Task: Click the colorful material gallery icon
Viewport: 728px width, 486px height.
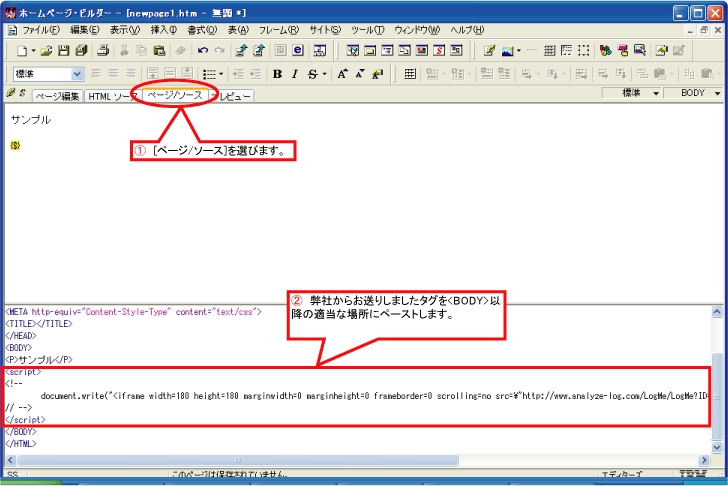Action: click(x=605, y=51)
